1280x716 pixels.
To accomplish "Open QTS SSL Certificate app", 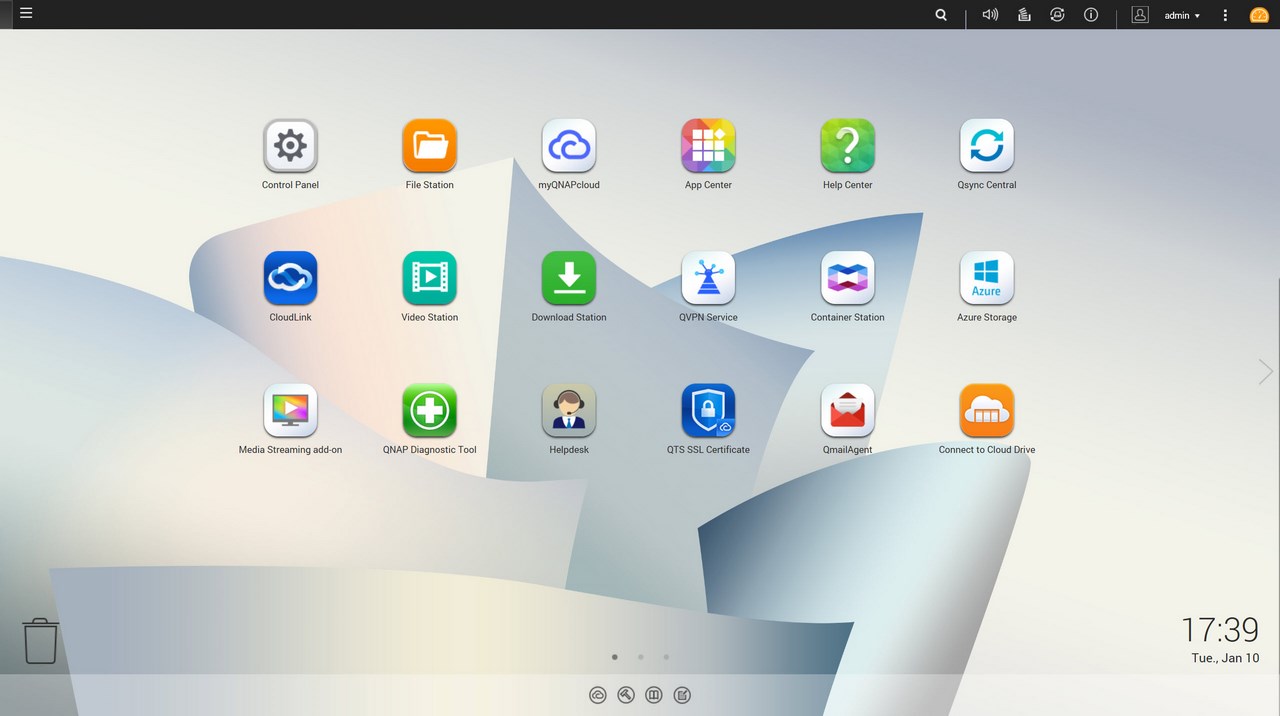I will 708,411.
